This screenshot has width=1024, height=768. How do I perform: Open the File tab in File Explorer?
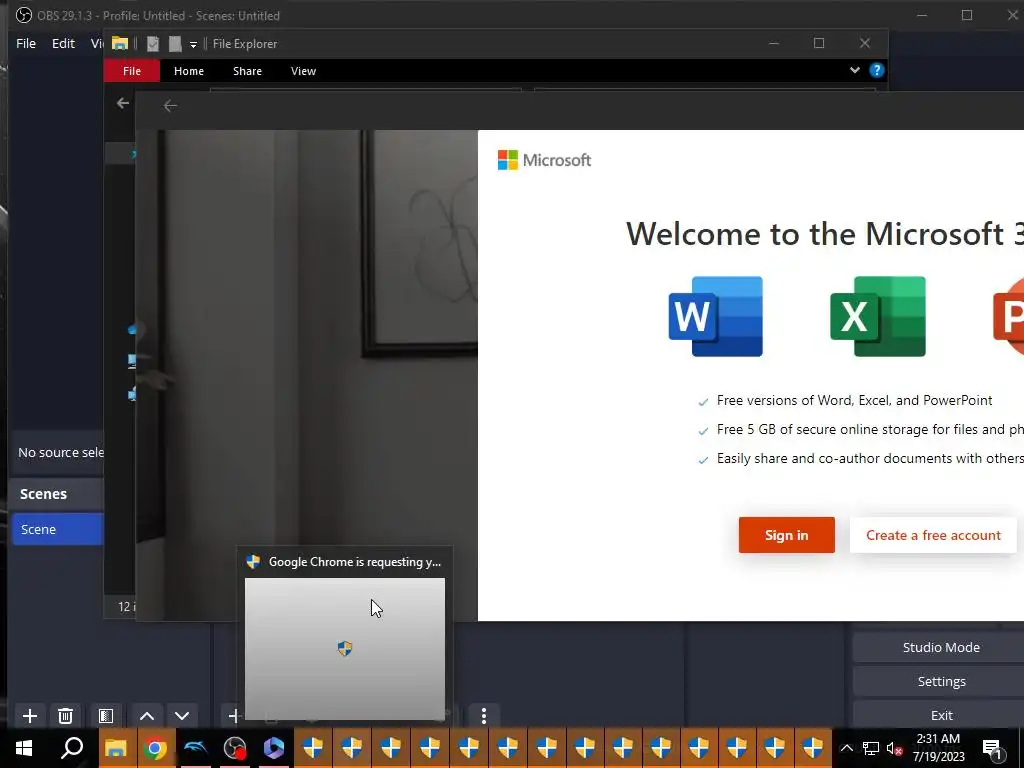[132, 71]
